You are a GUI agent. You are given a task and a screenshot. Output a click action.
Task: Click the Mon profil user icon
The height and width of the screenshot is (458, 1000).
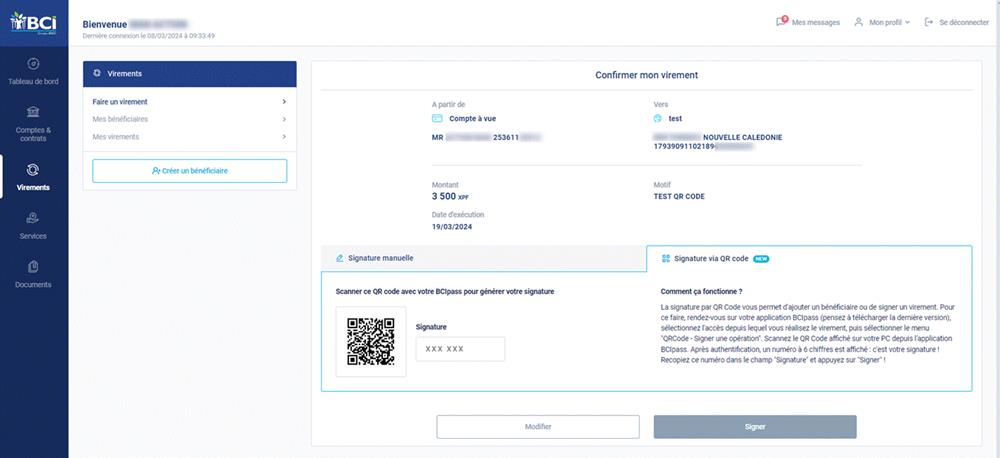pos(858,22)
